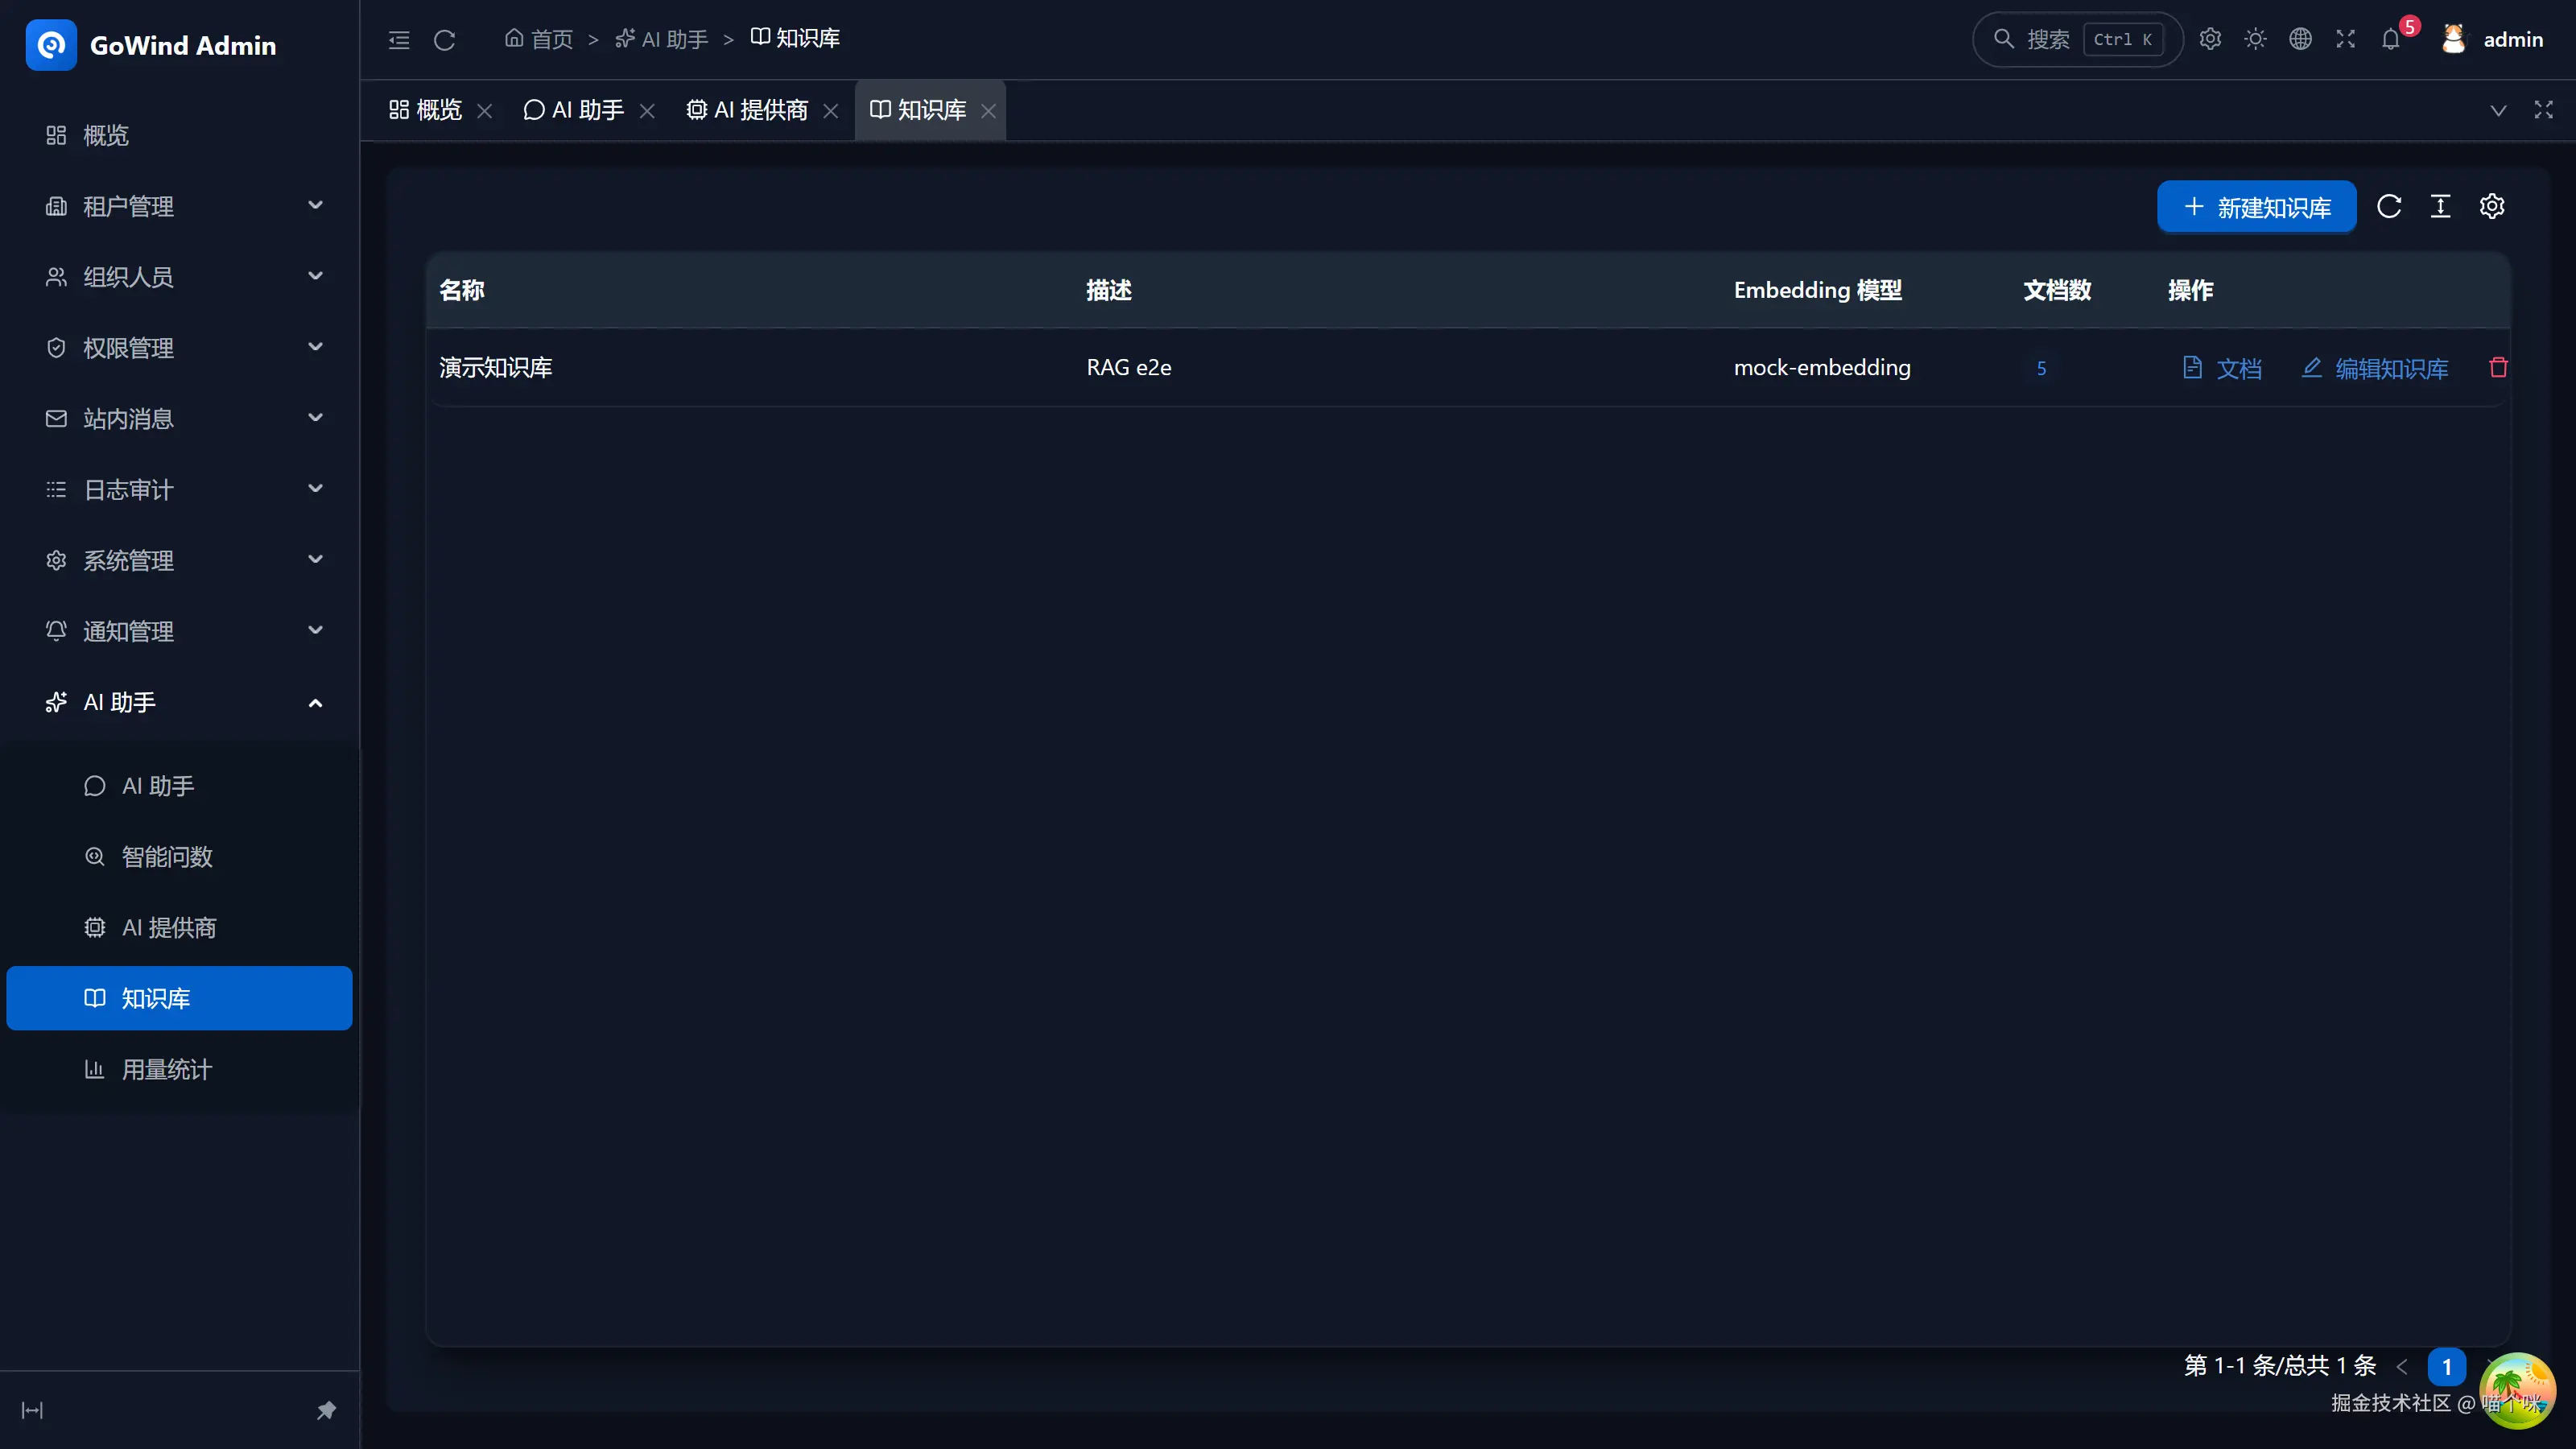Maximize content with tab bar expand icon
The image size is (2576, 1449).
[2543, 110]
